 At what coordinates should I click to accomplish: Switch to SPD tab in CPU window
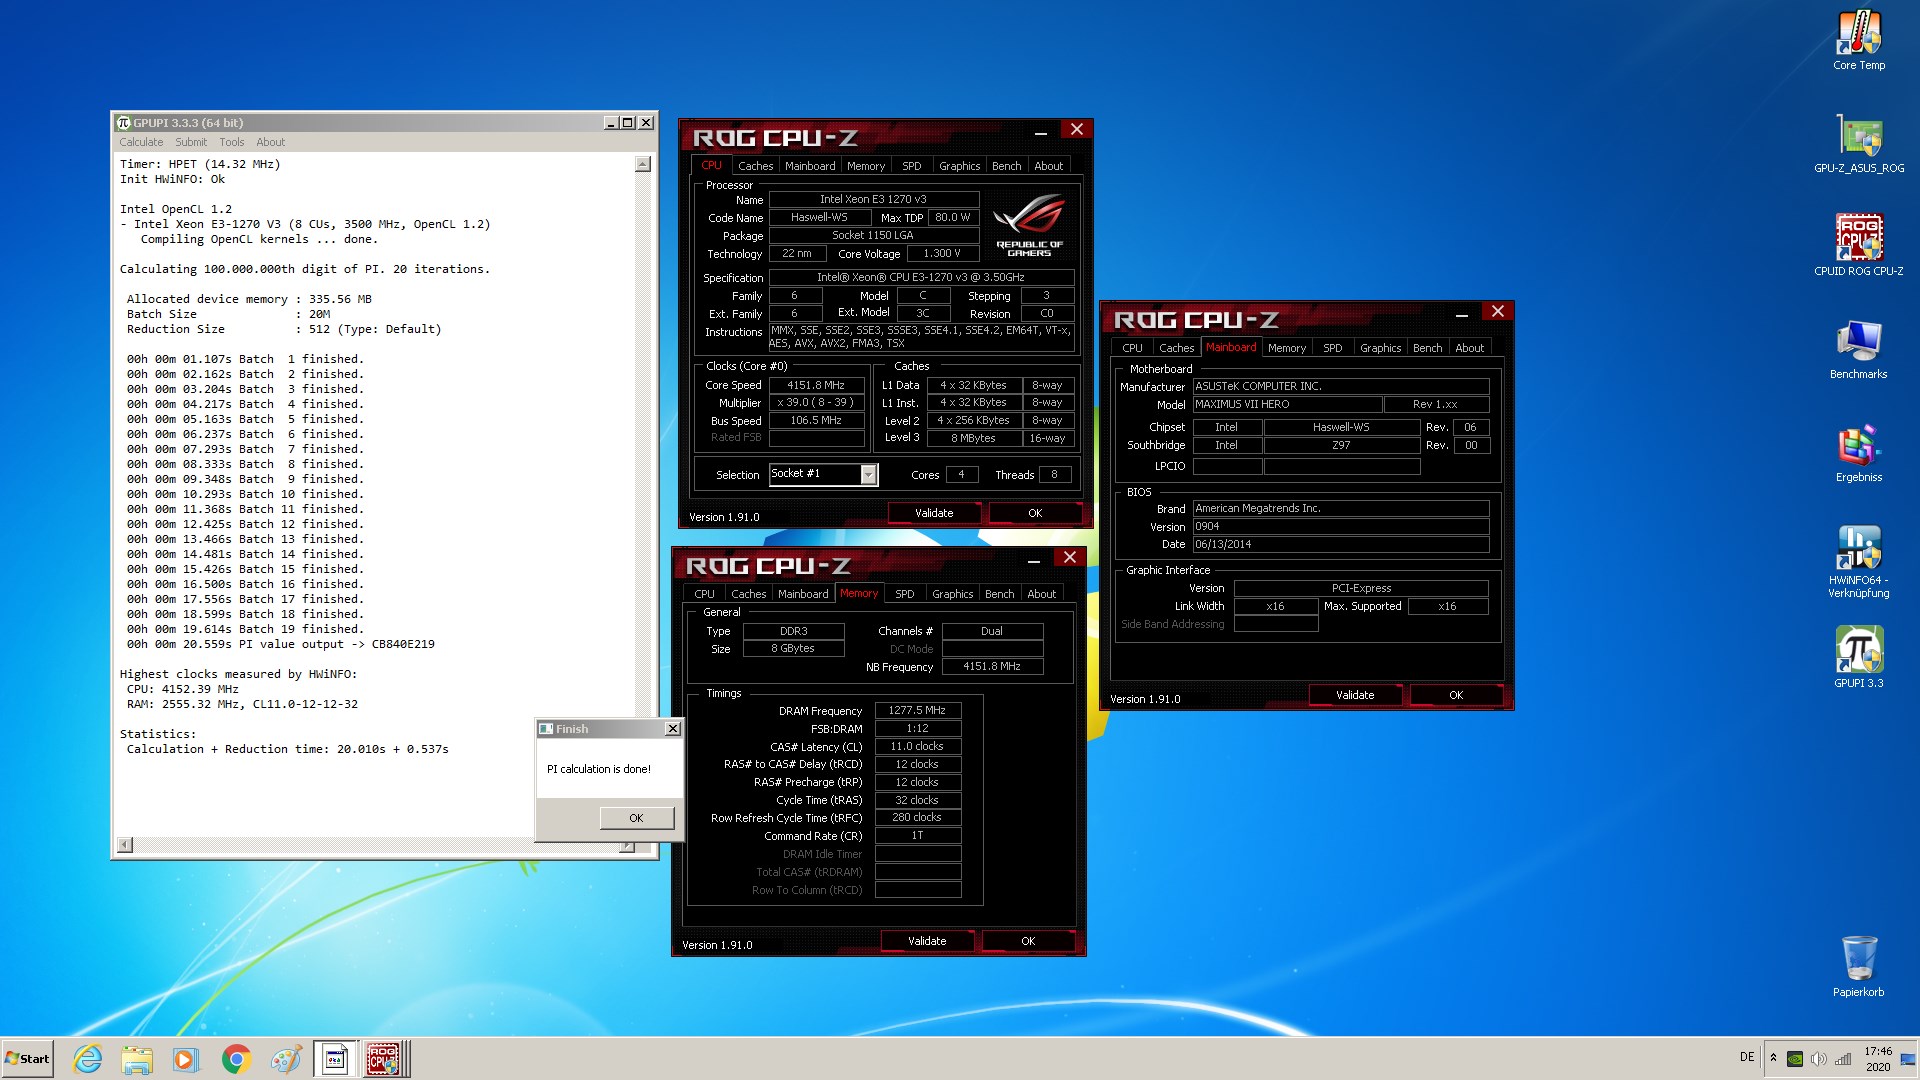[911, 166]
